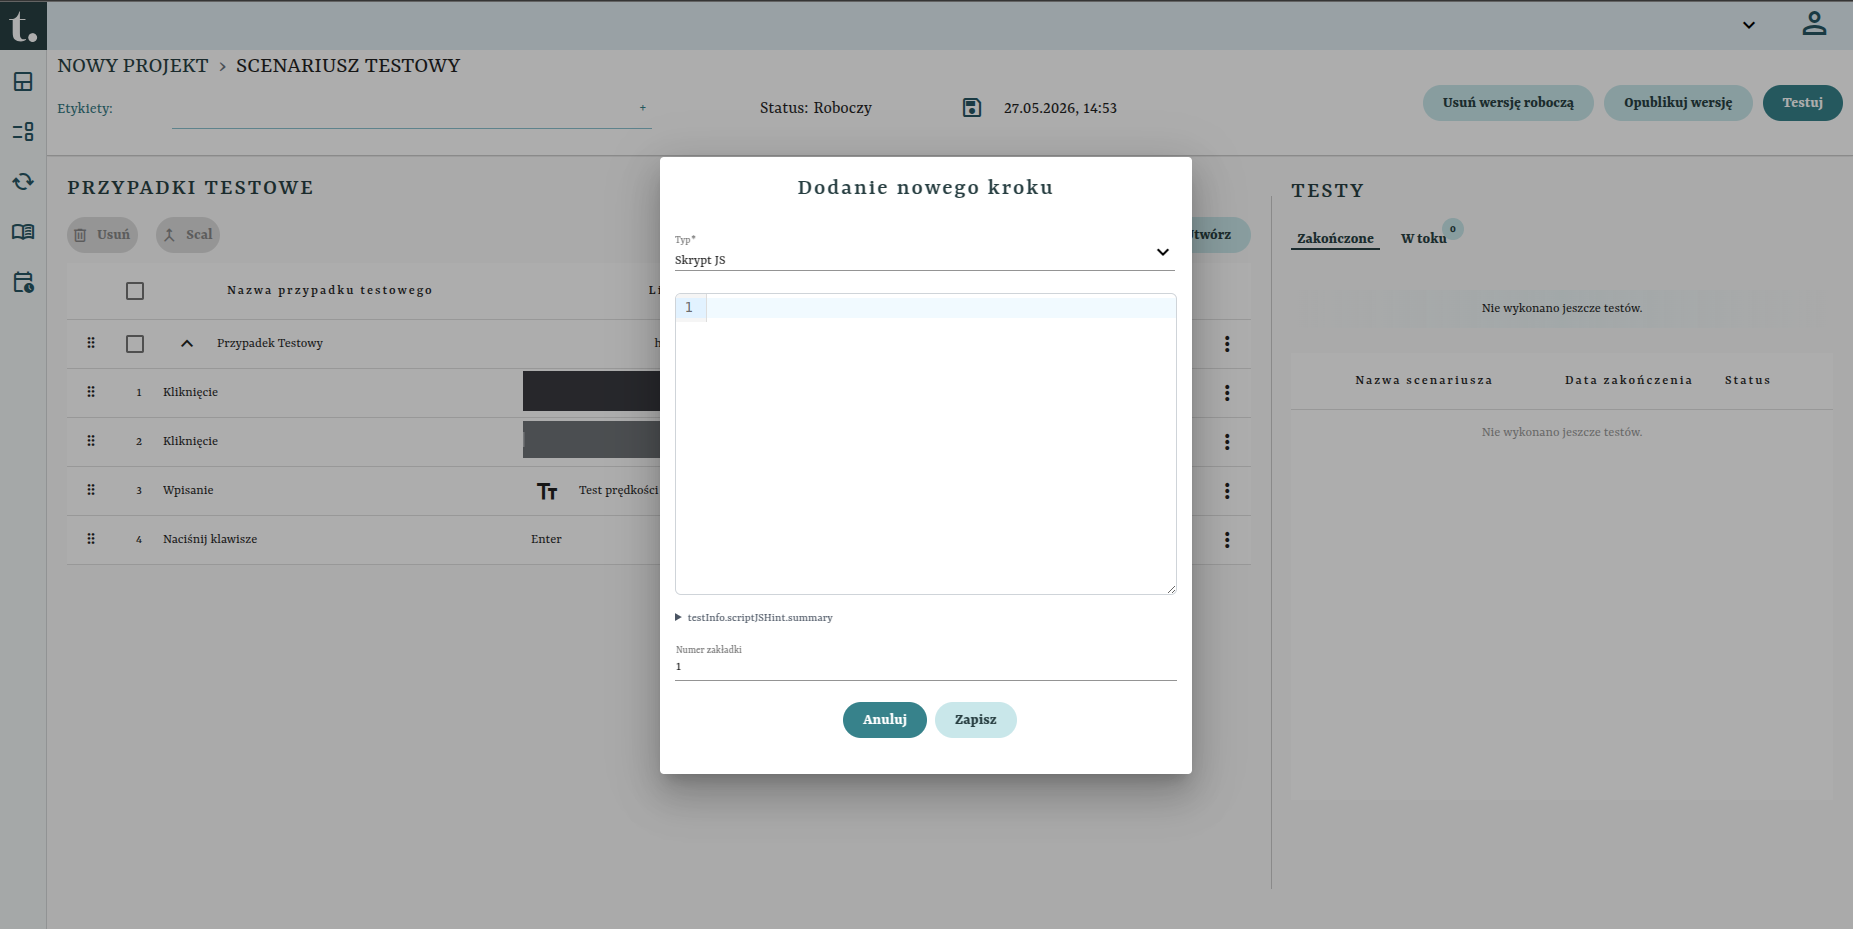Open three-dot menu for step 1 Kliknięcie

[x=1227, y=393]
